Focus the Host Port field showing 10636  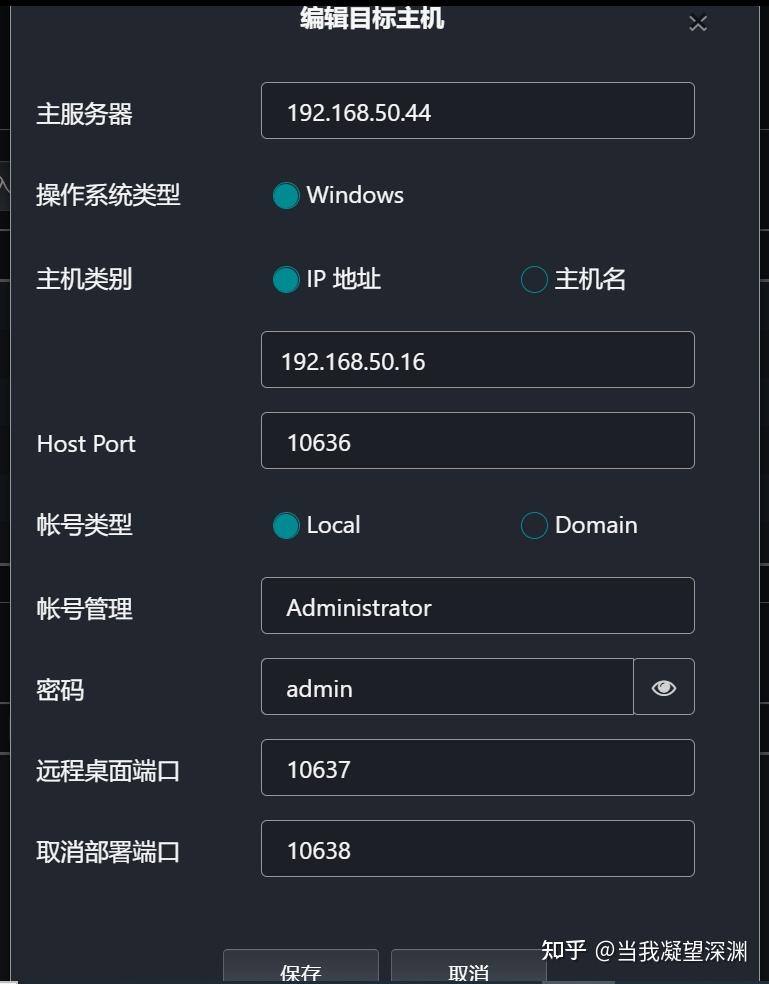(x=477, y=440)
